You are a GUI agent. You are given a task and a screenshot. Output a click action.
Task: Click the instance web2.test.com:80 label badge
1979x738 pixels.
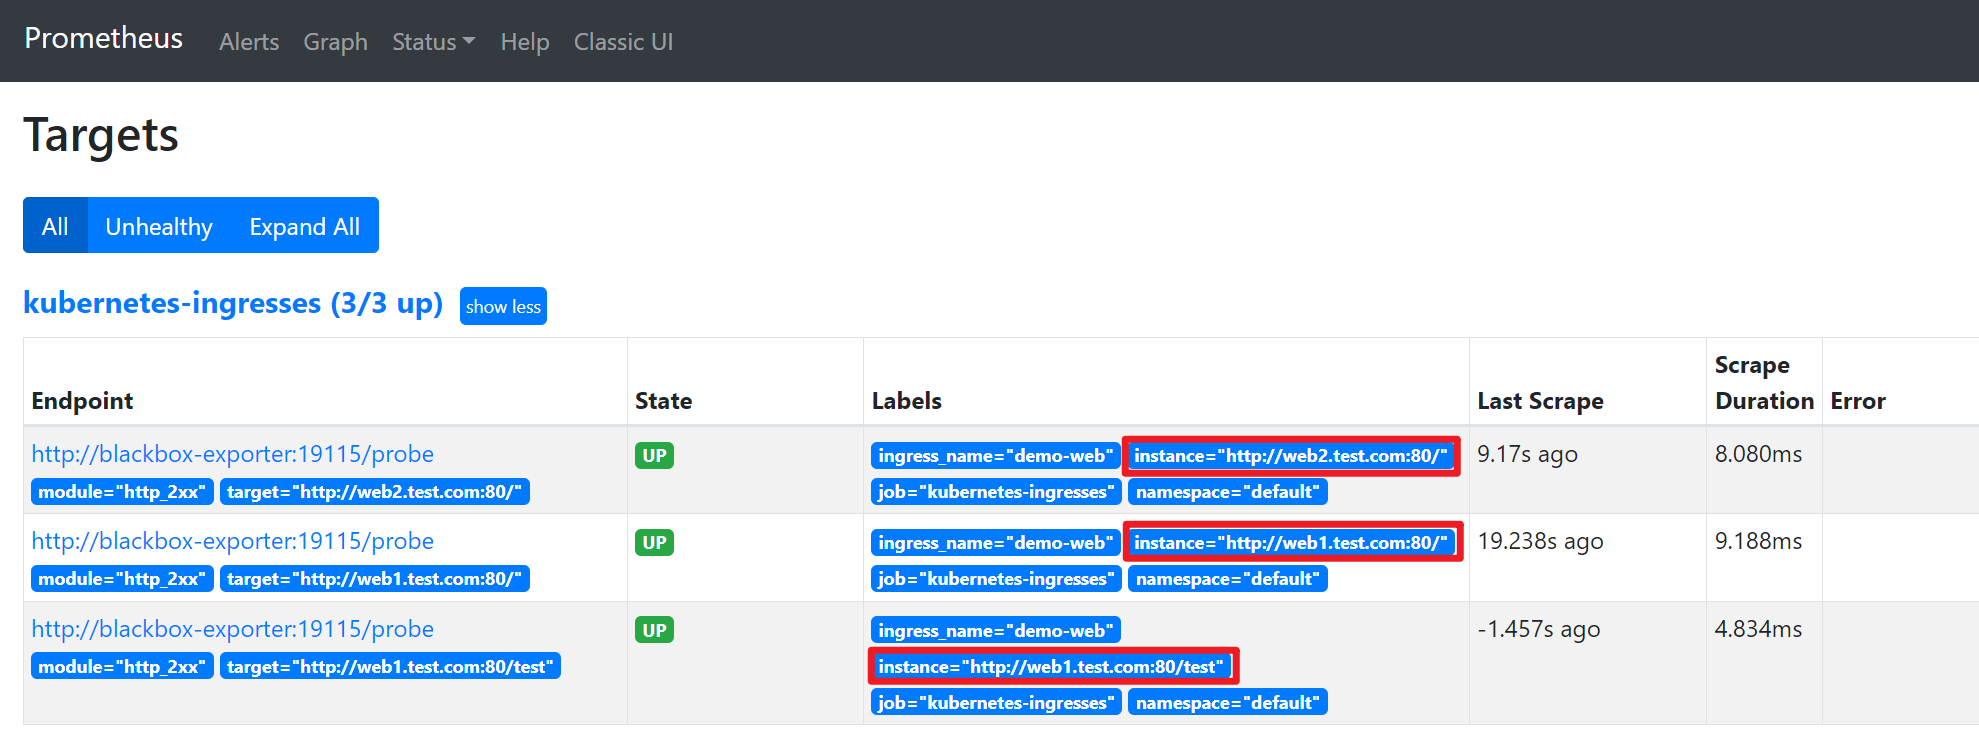(x=1290, y=456)
